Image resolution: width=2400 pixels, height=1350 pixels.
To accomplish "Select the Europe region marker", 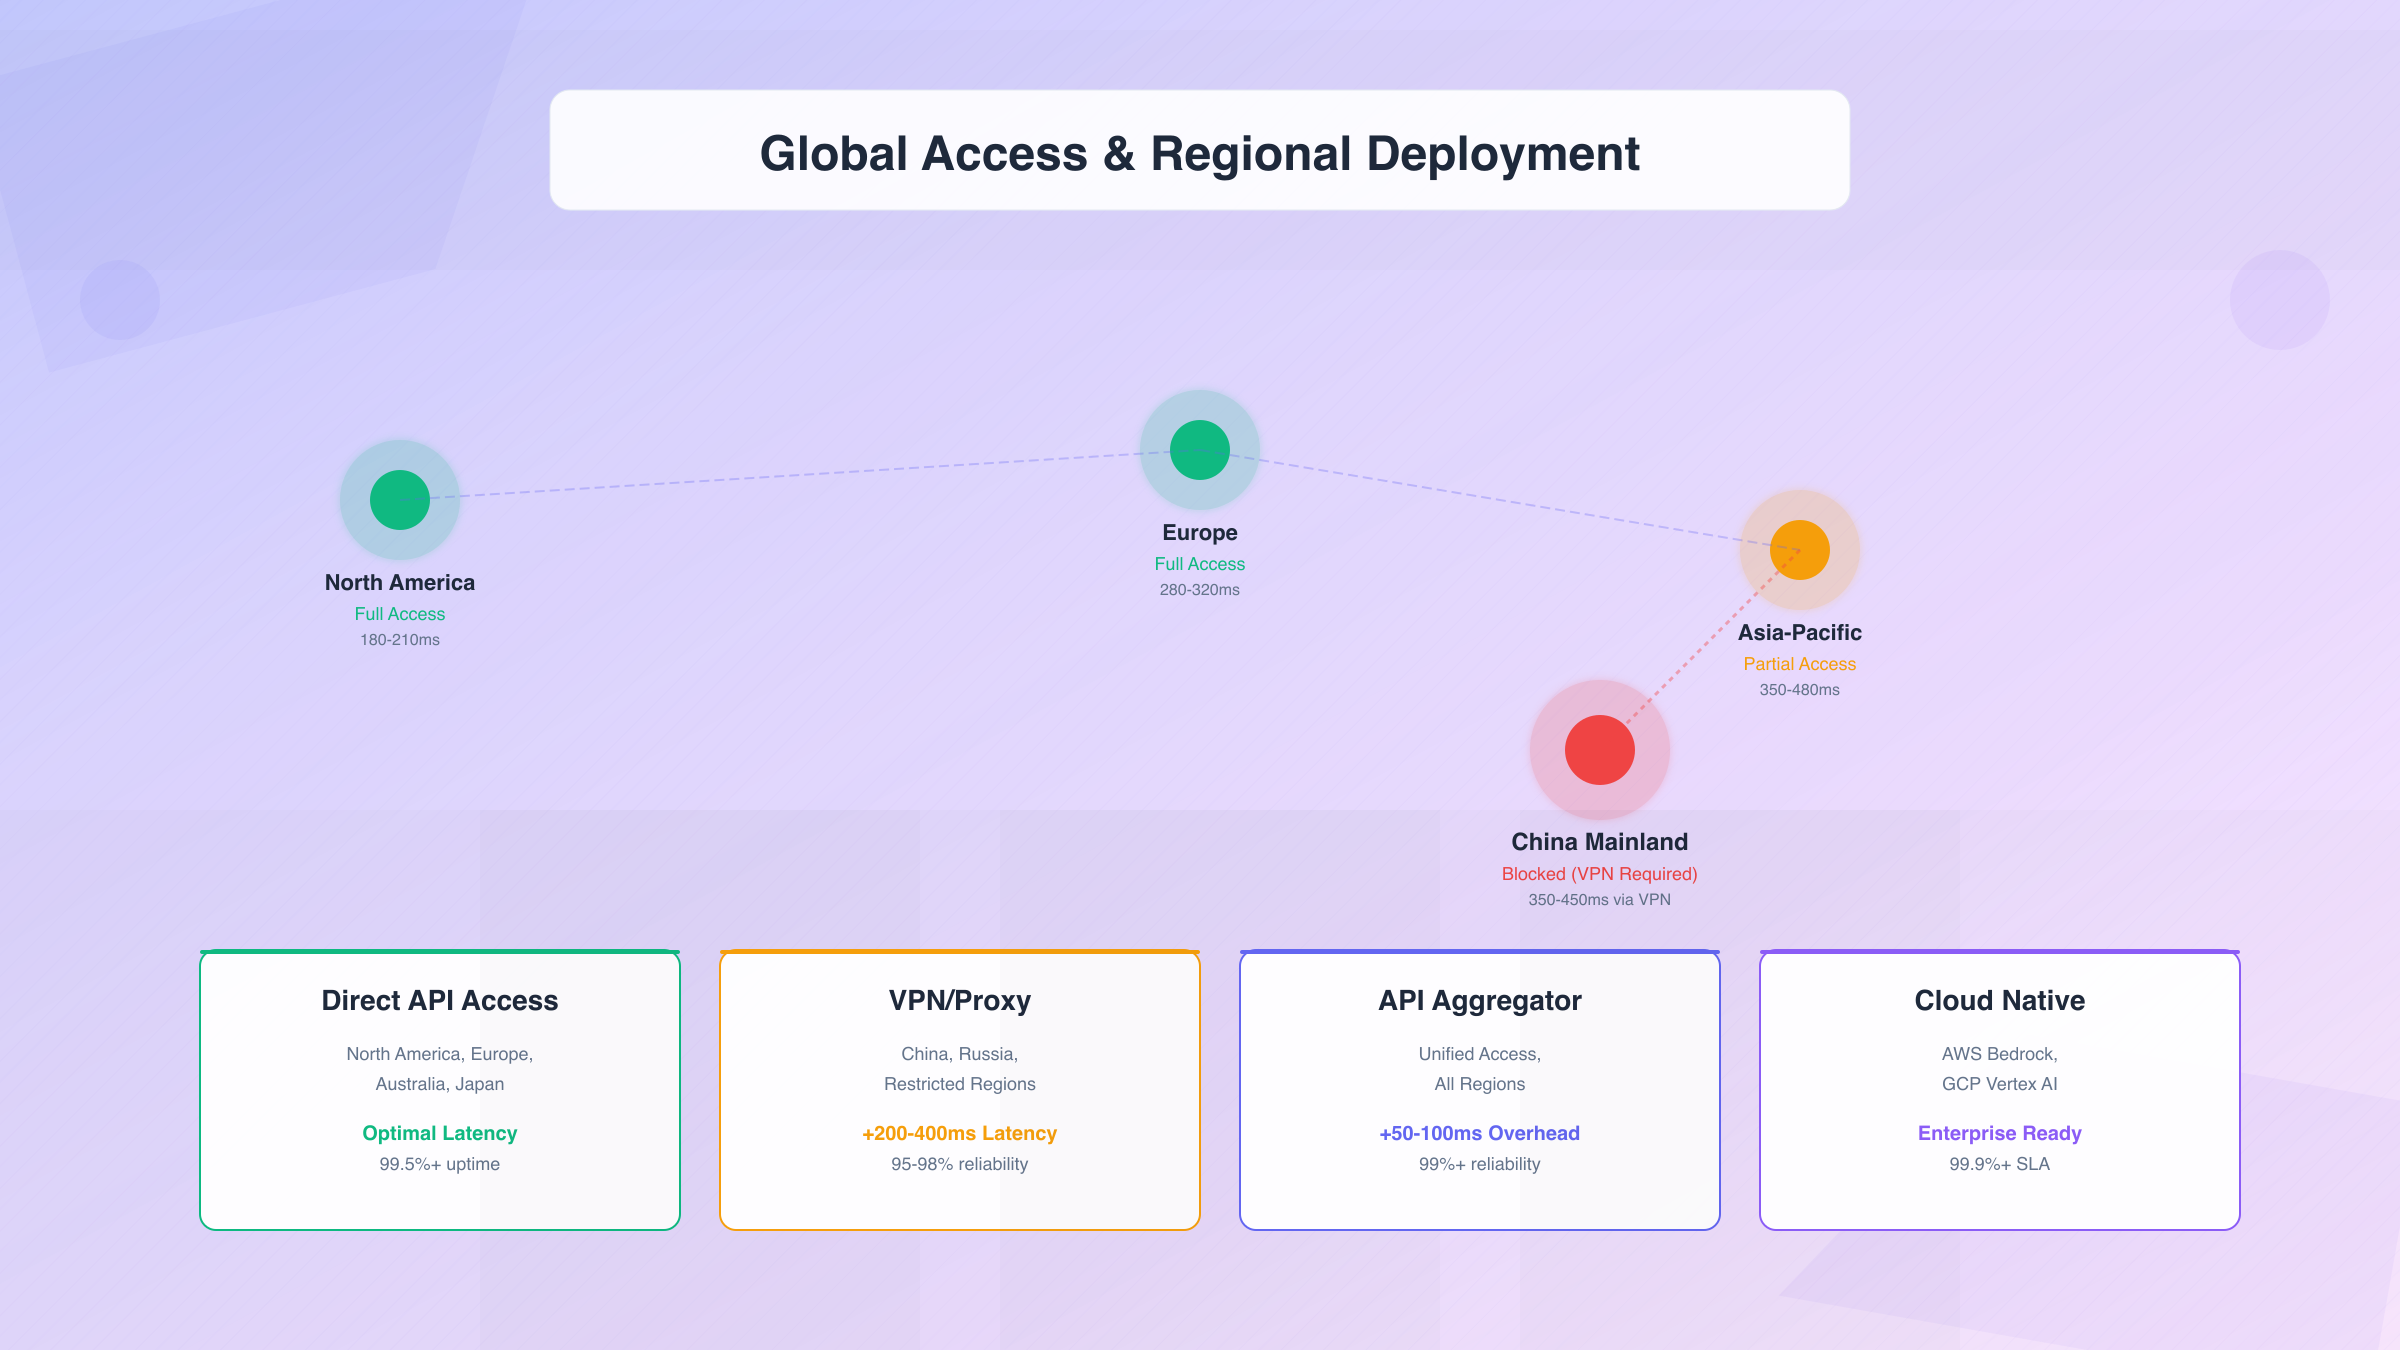I will tap(1198, 450).
